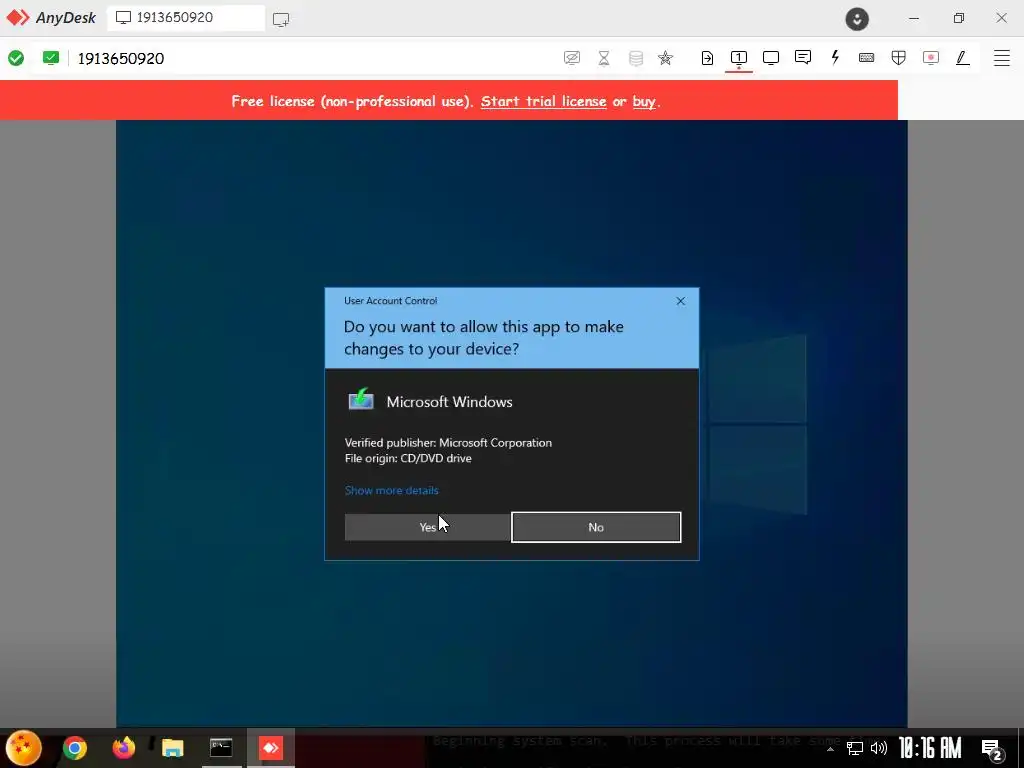Open File Explorer from the taskbar
The height and width of the screenshot is (768, 1024).
[x=172, y=748]
